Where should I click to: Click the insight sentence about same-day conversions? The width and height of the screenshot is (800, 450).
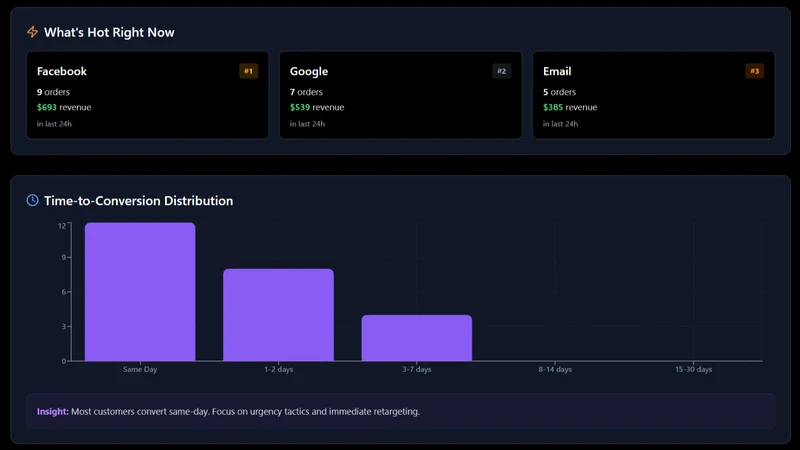(x=245, y=411)
